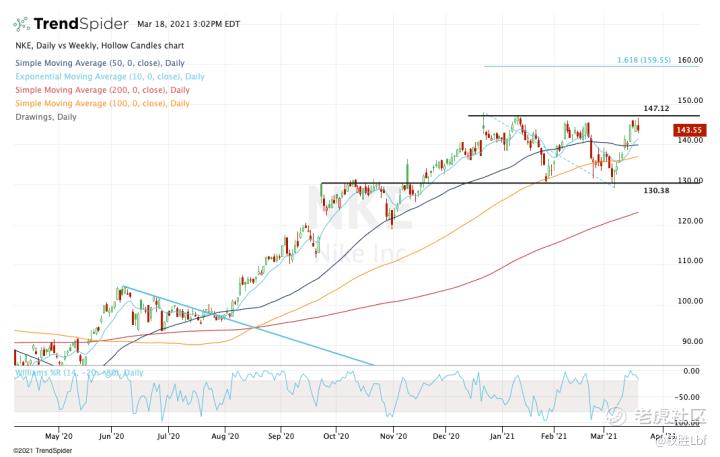
Task: Click the Drawings, Daily legend entry
Action: (46, 117)
